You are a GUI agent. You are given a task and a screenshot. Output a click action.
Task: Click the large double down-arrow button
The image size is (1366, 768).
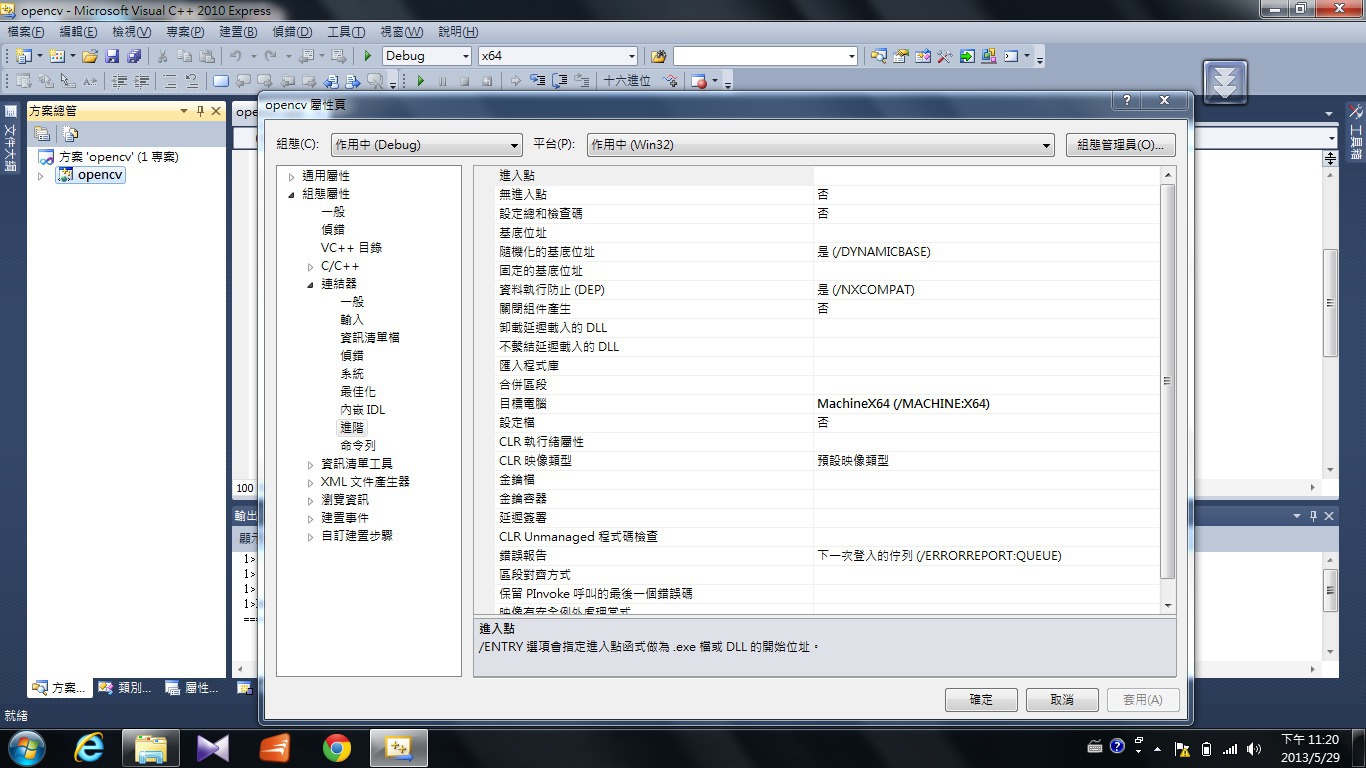(1225, 81)
